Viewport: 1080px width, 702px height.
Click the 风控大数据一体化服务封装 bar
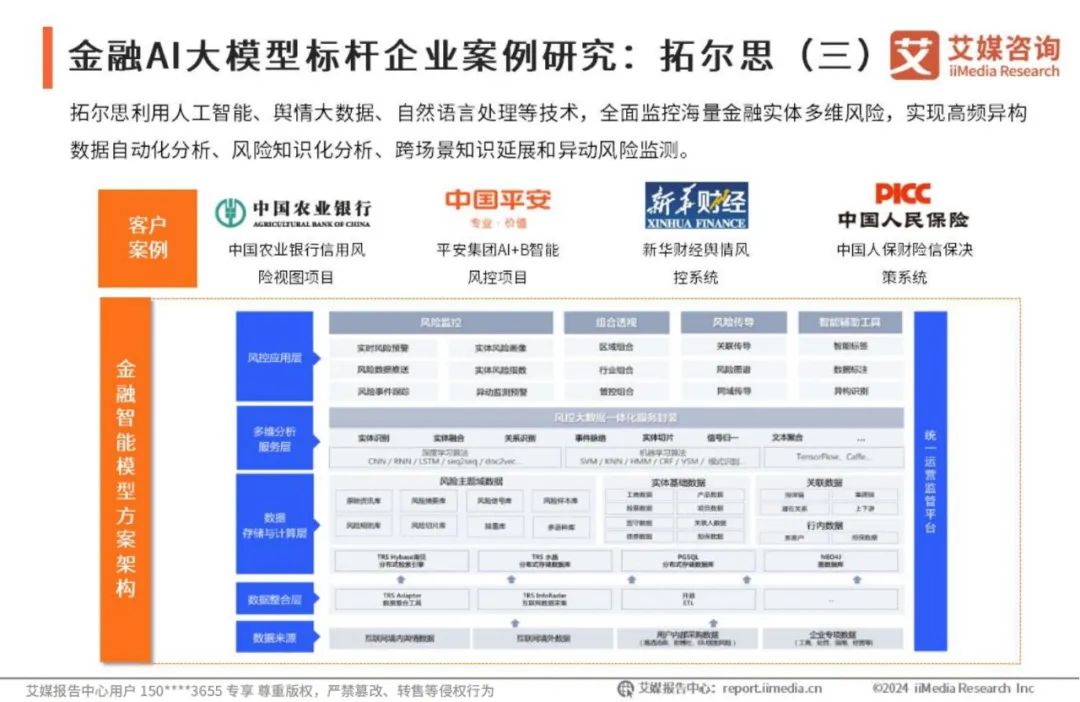pos(616,417)
